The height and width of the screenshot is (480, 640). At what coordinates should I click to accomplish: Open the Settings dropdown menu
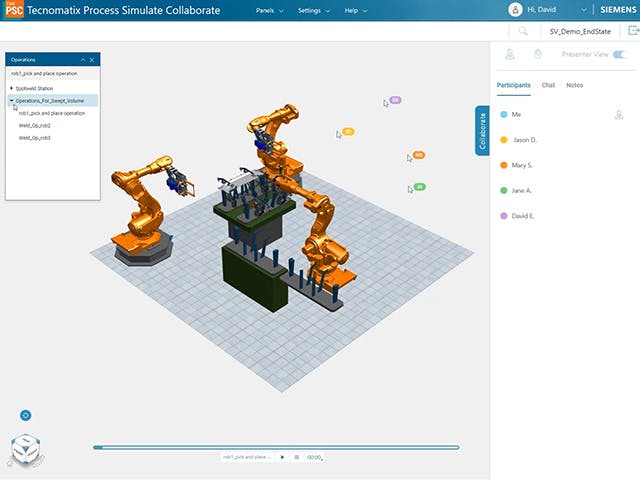(313, 11)
